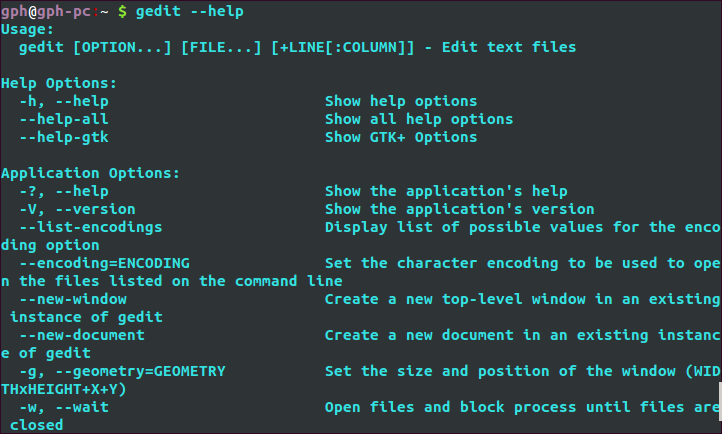Click 'Show all help options' description
This screenshot has width=722, height=434.
click(419, 119)
